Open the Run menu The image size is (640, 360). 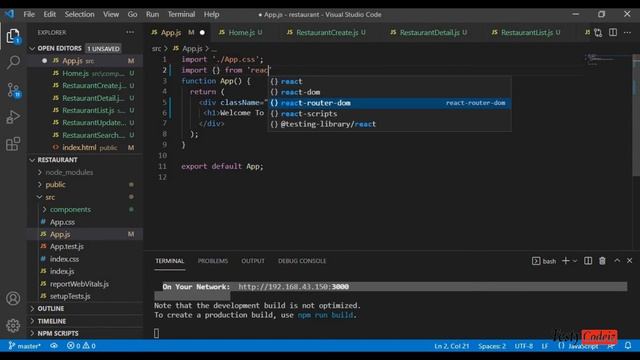pos(152,14)
